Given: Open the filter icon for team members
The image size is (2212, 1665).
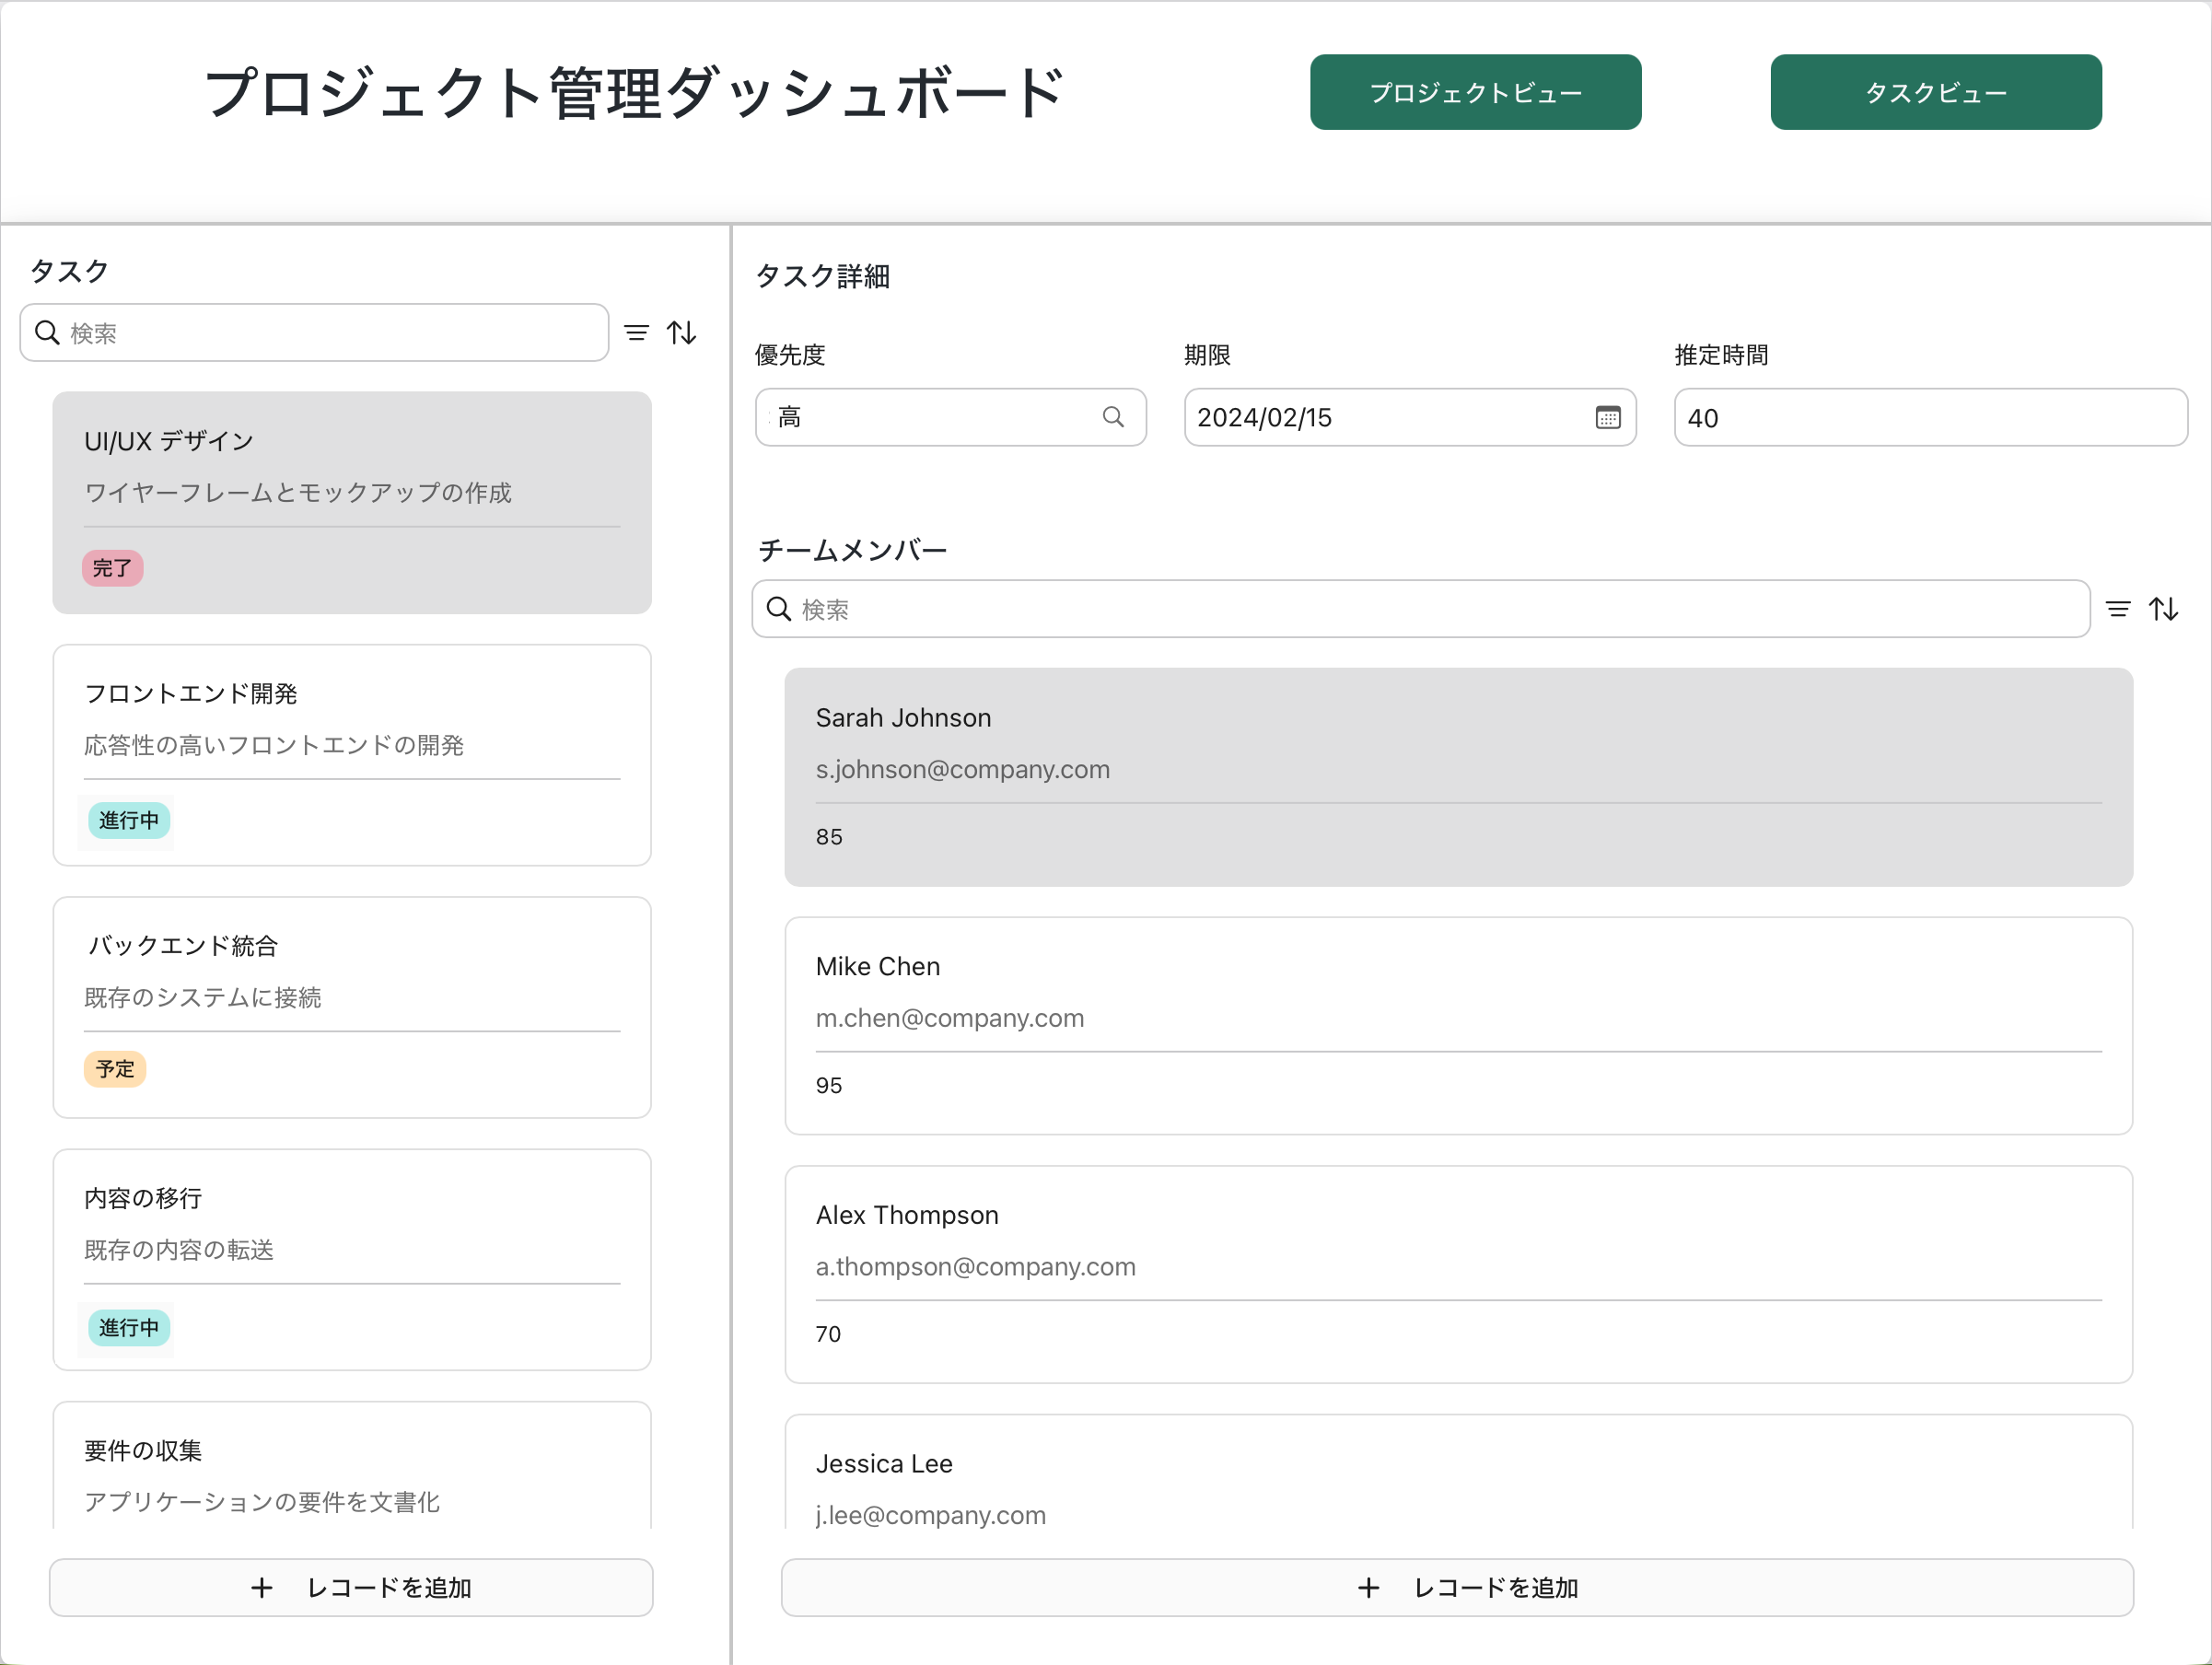Looking at the screenshot, I should [2118, 609].
